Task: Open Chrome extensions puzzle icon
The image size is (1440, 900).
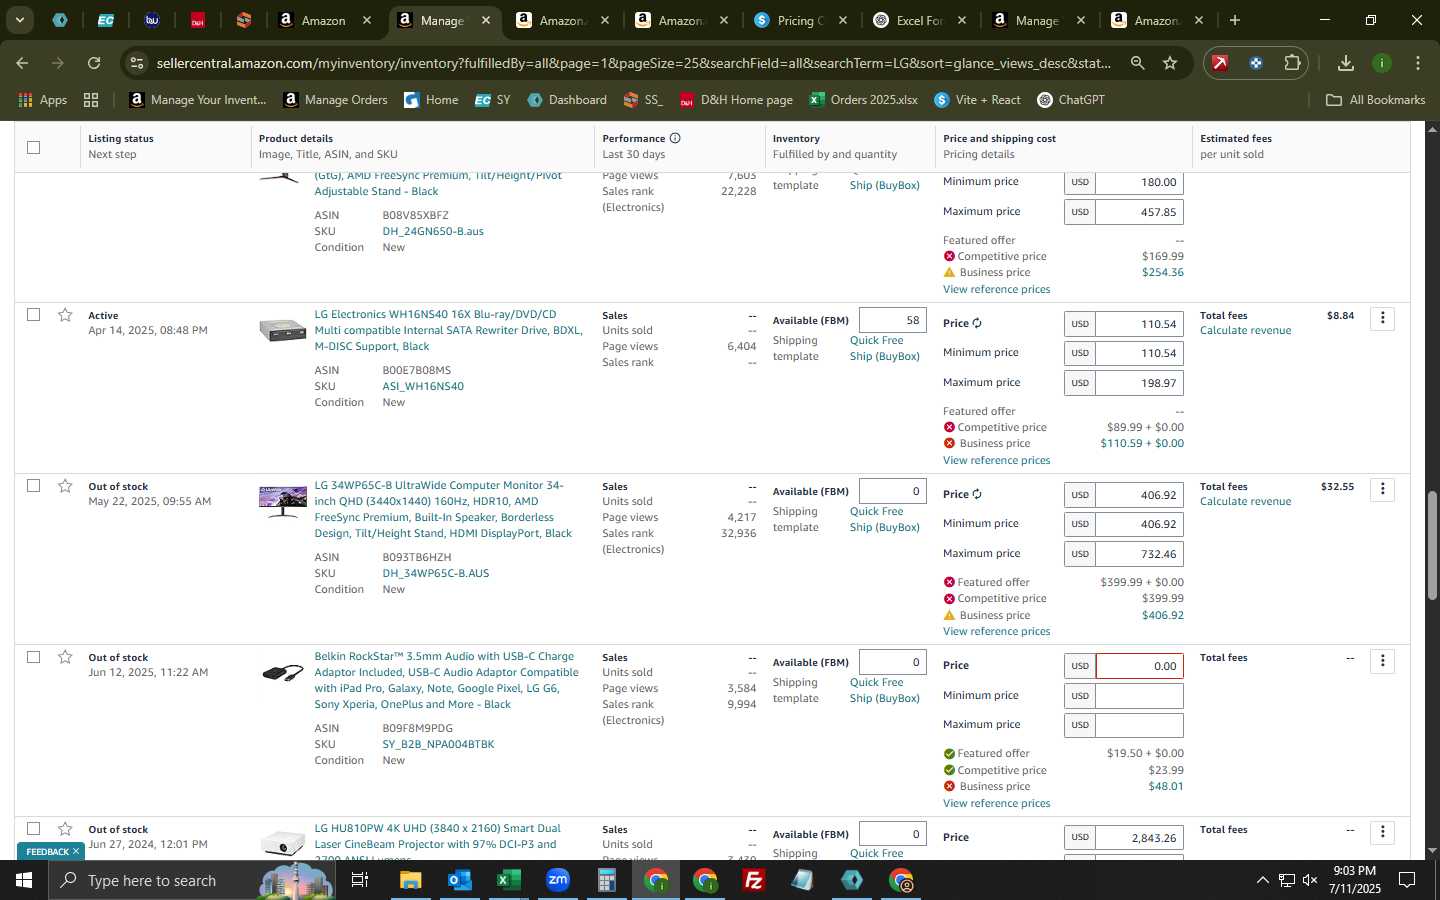Action: pos(1292,63)
